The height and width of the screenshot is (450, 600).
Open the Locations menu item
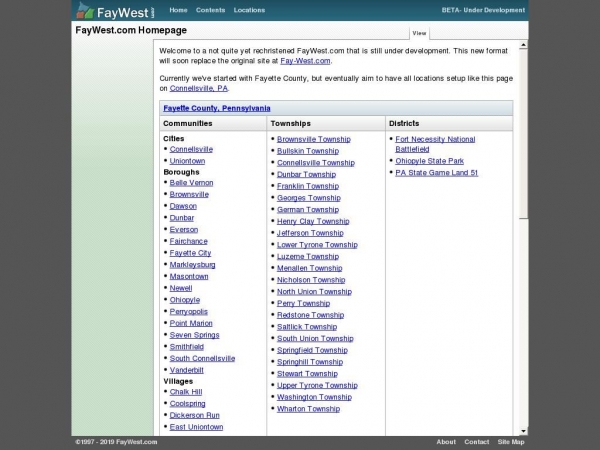point(249,10)
